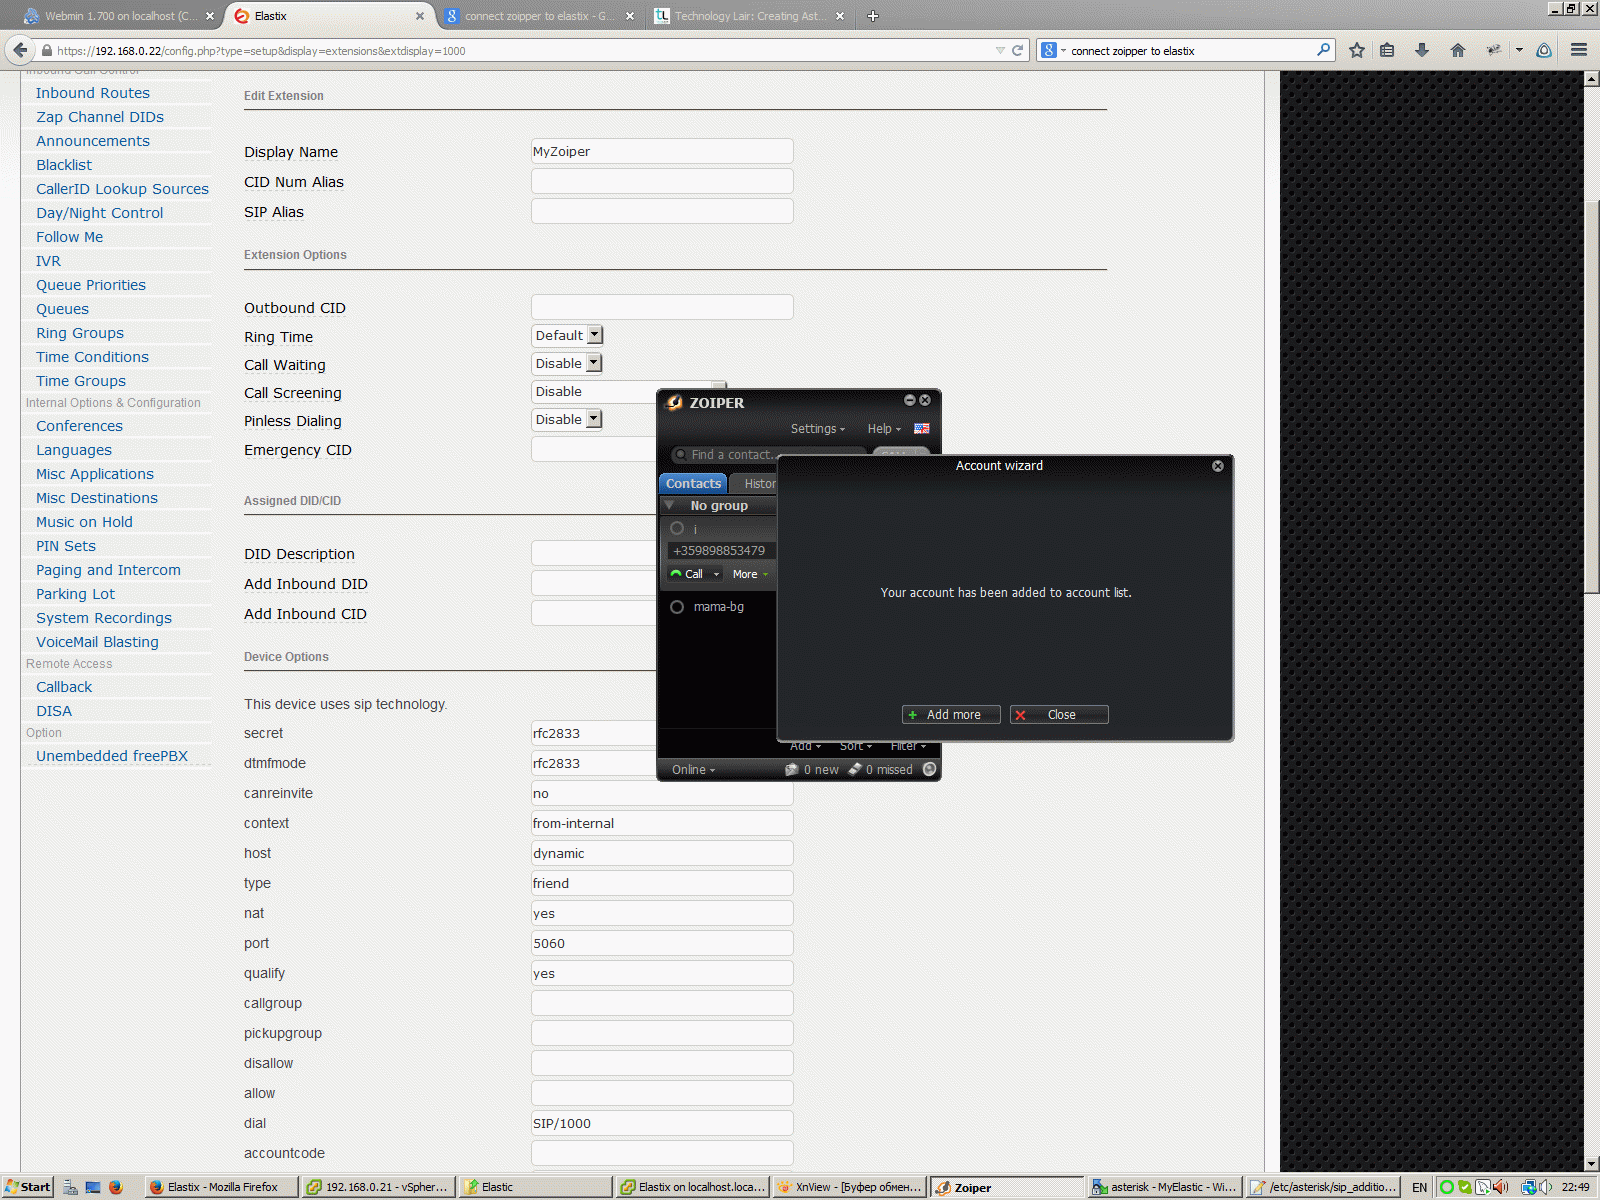Click the Close button in Account wizard

[1059, 714]
